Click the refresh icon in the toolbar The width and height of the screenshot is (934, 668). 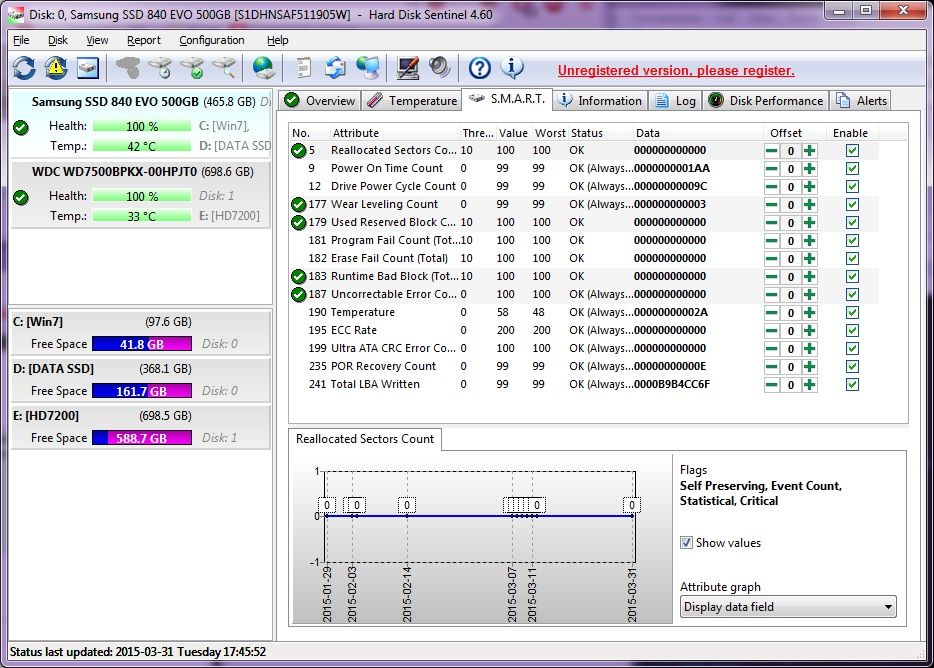24,68
